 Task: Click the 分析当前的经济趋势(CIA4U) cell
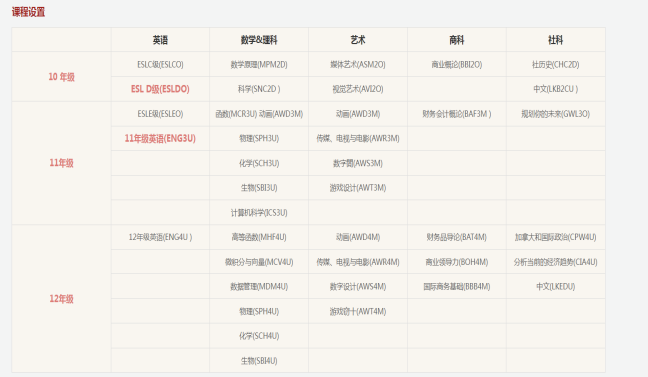556,262
